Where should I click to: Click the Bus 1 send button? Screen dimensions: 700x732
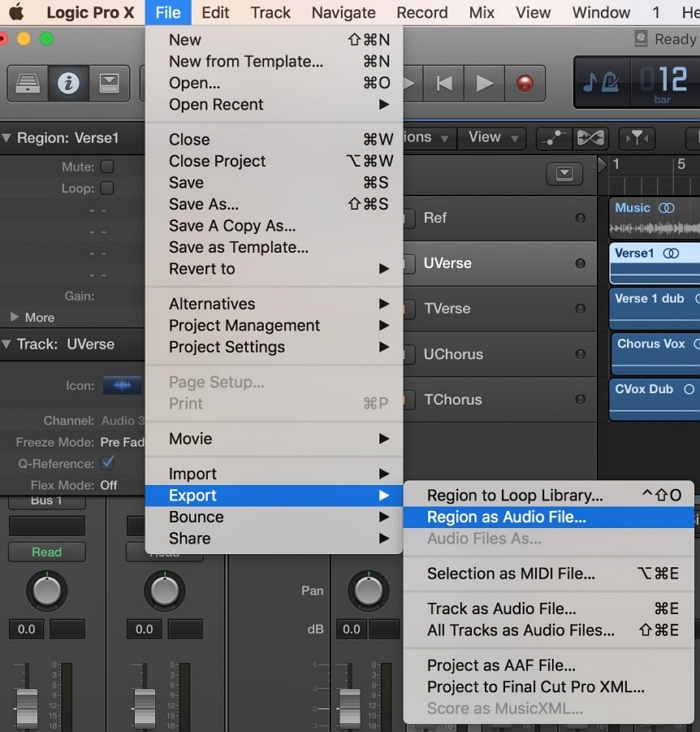click(x=47, y=502)
